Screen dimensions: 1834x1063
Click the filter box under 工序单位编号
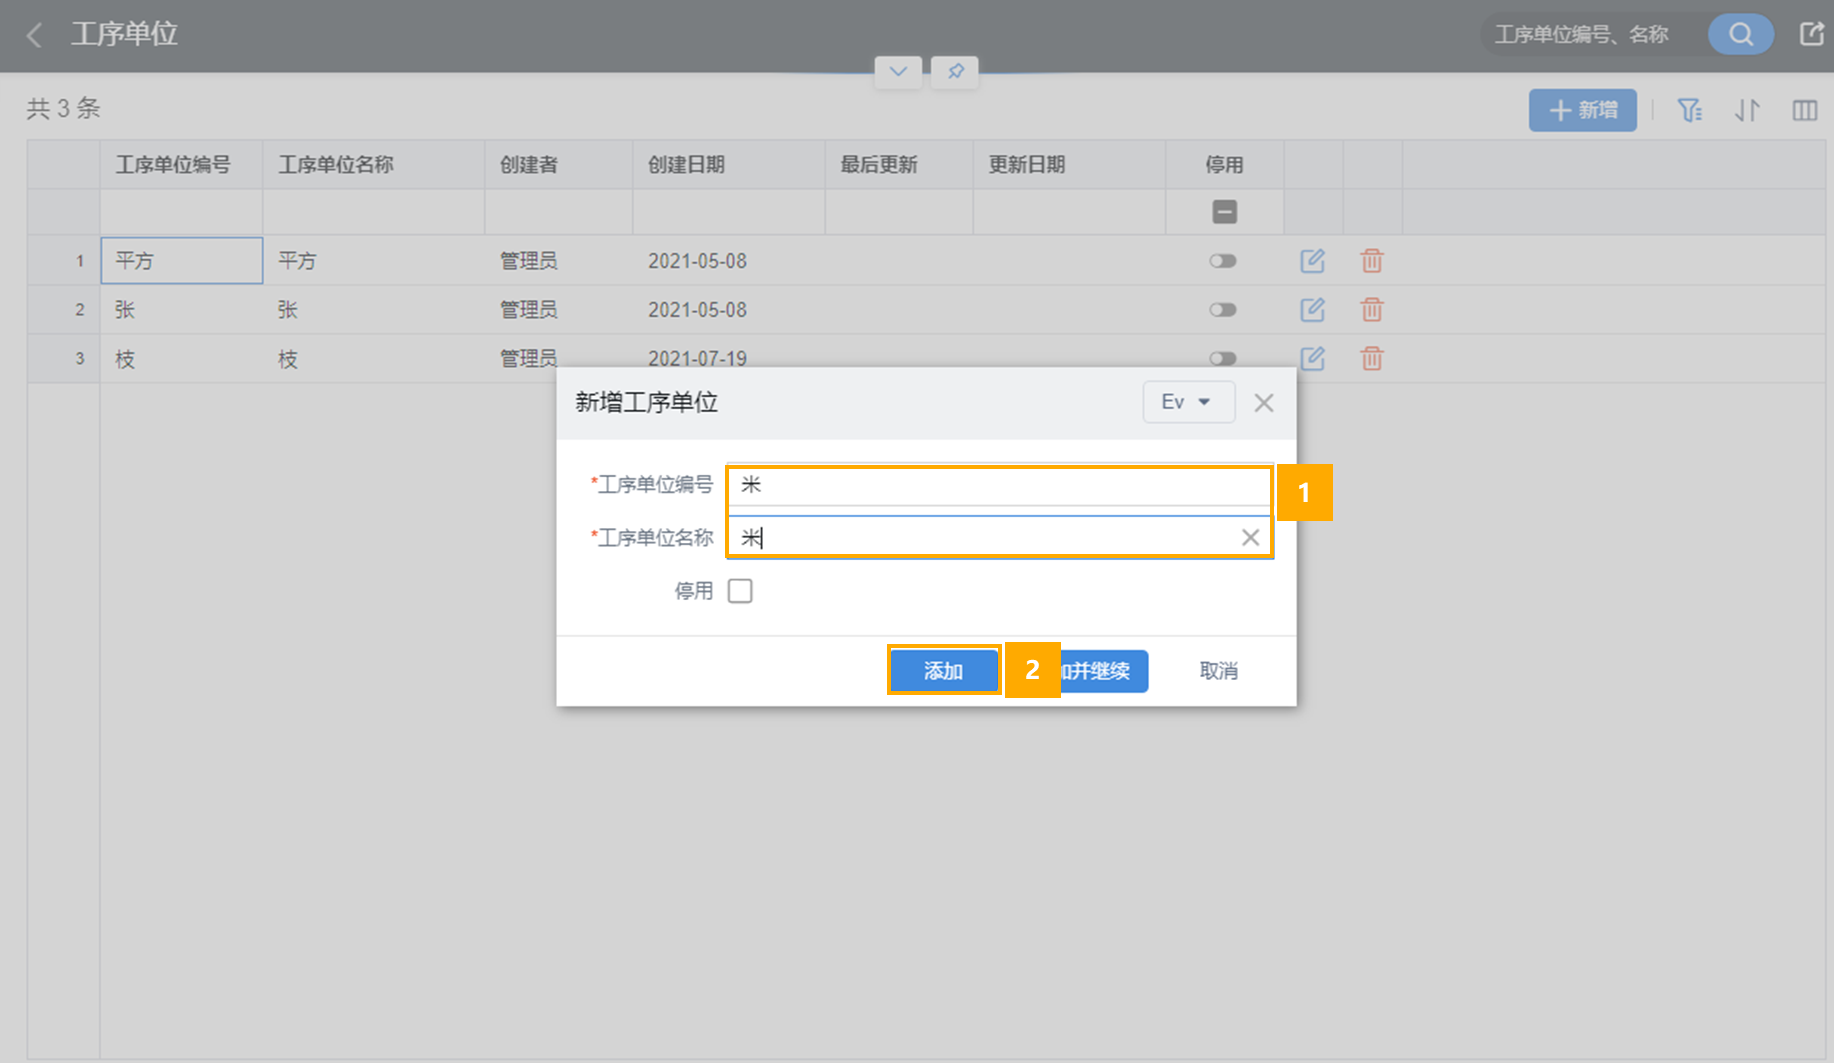pyautogui.click(x=181, y=212)
